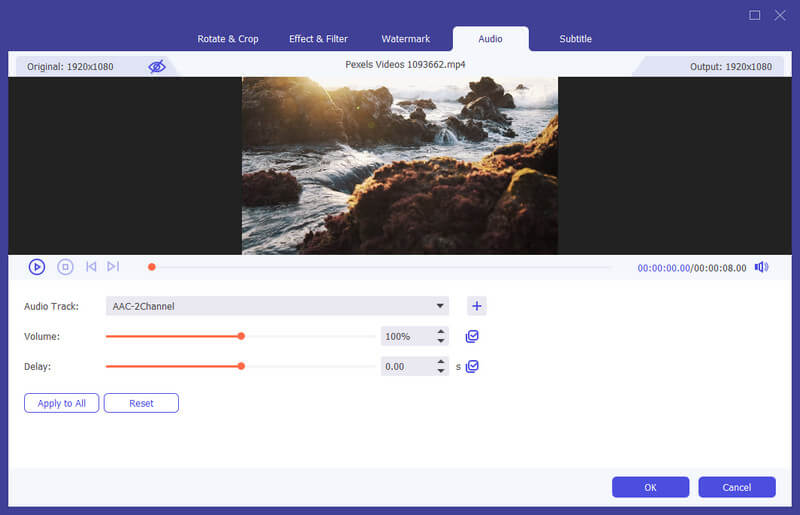Maximize the editor window

(755, 15)
